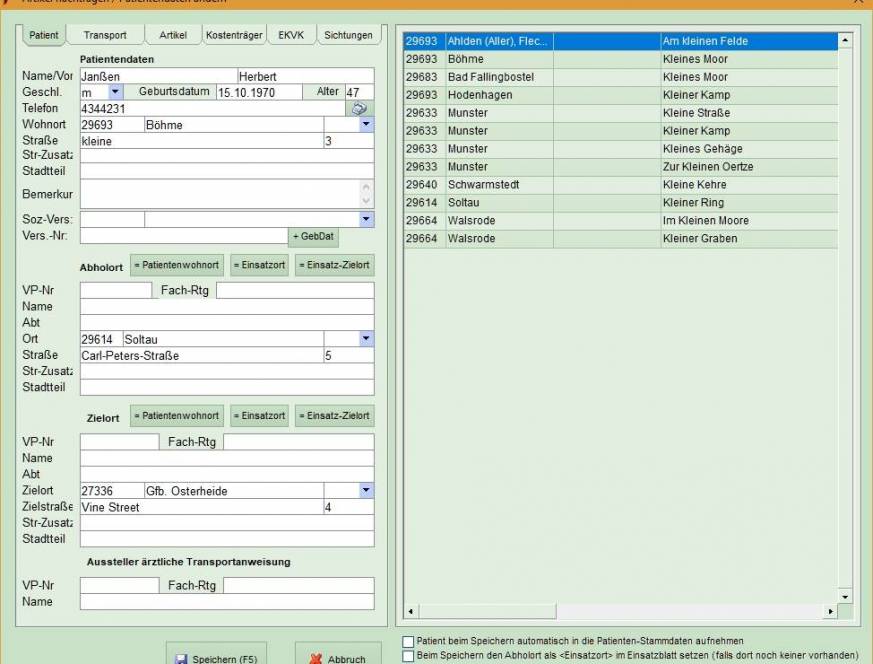Open the Soz-Vers insurance dropdown

366,219
